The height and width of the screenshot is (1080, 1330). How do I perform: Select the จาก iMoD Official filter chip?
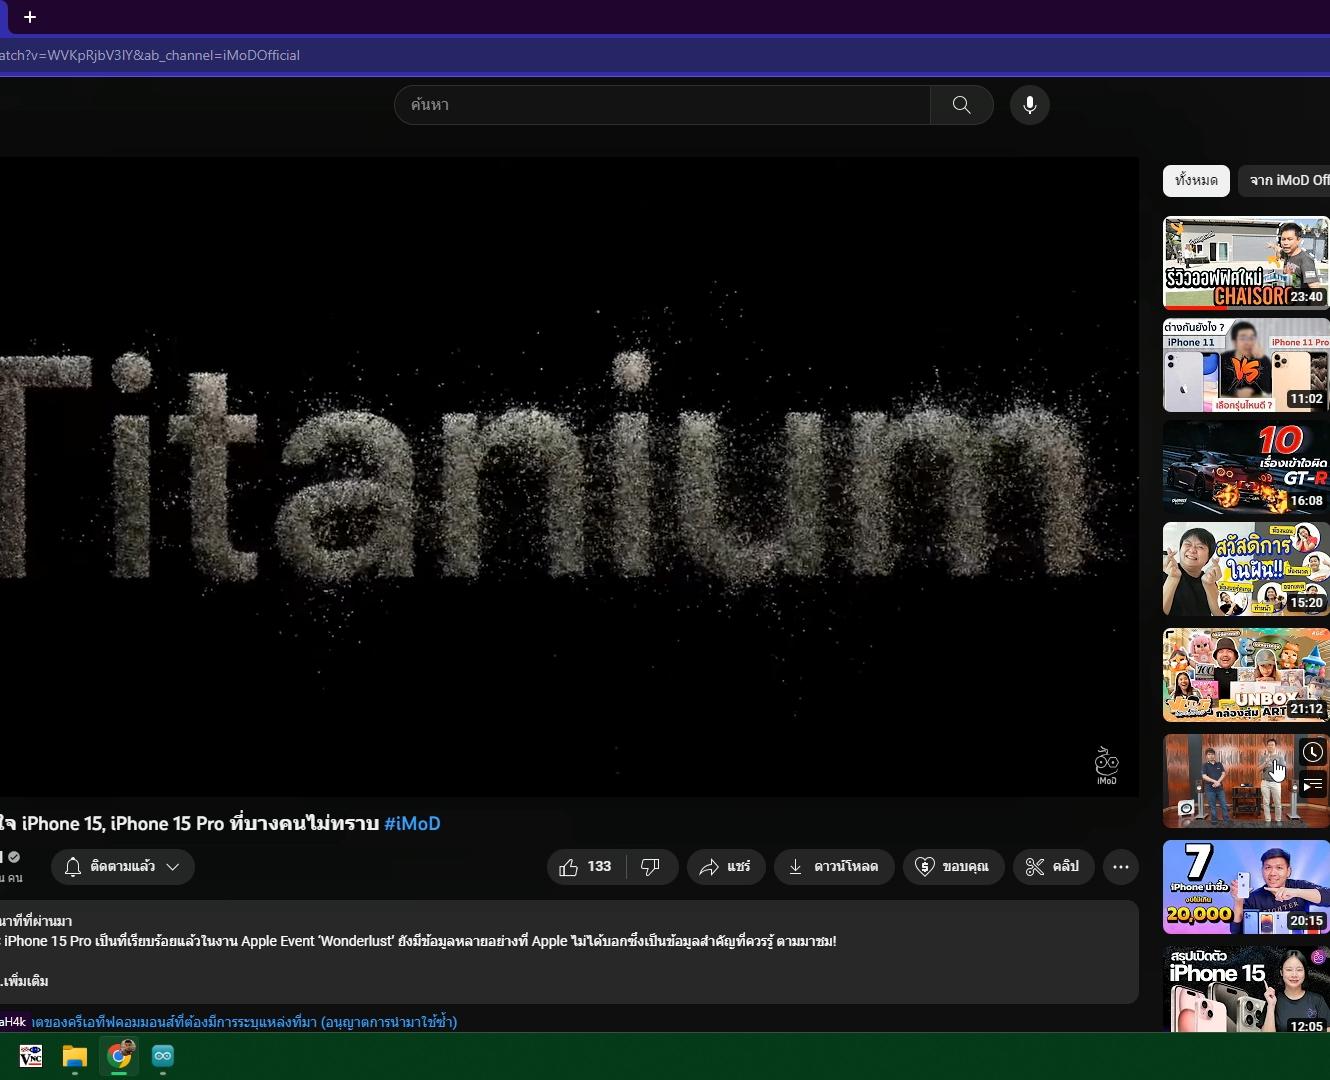1285,181
